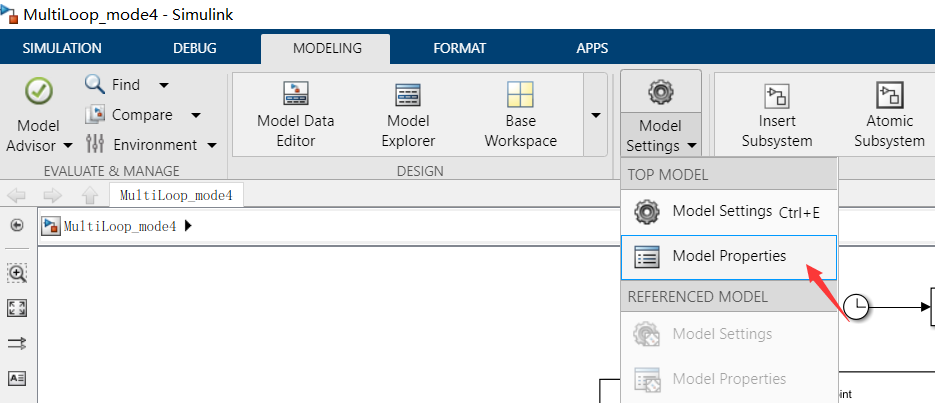Choose Model Settings Ctrl+E under Top Model
Viewport: 935px width, 403px height.
(729, 212)
